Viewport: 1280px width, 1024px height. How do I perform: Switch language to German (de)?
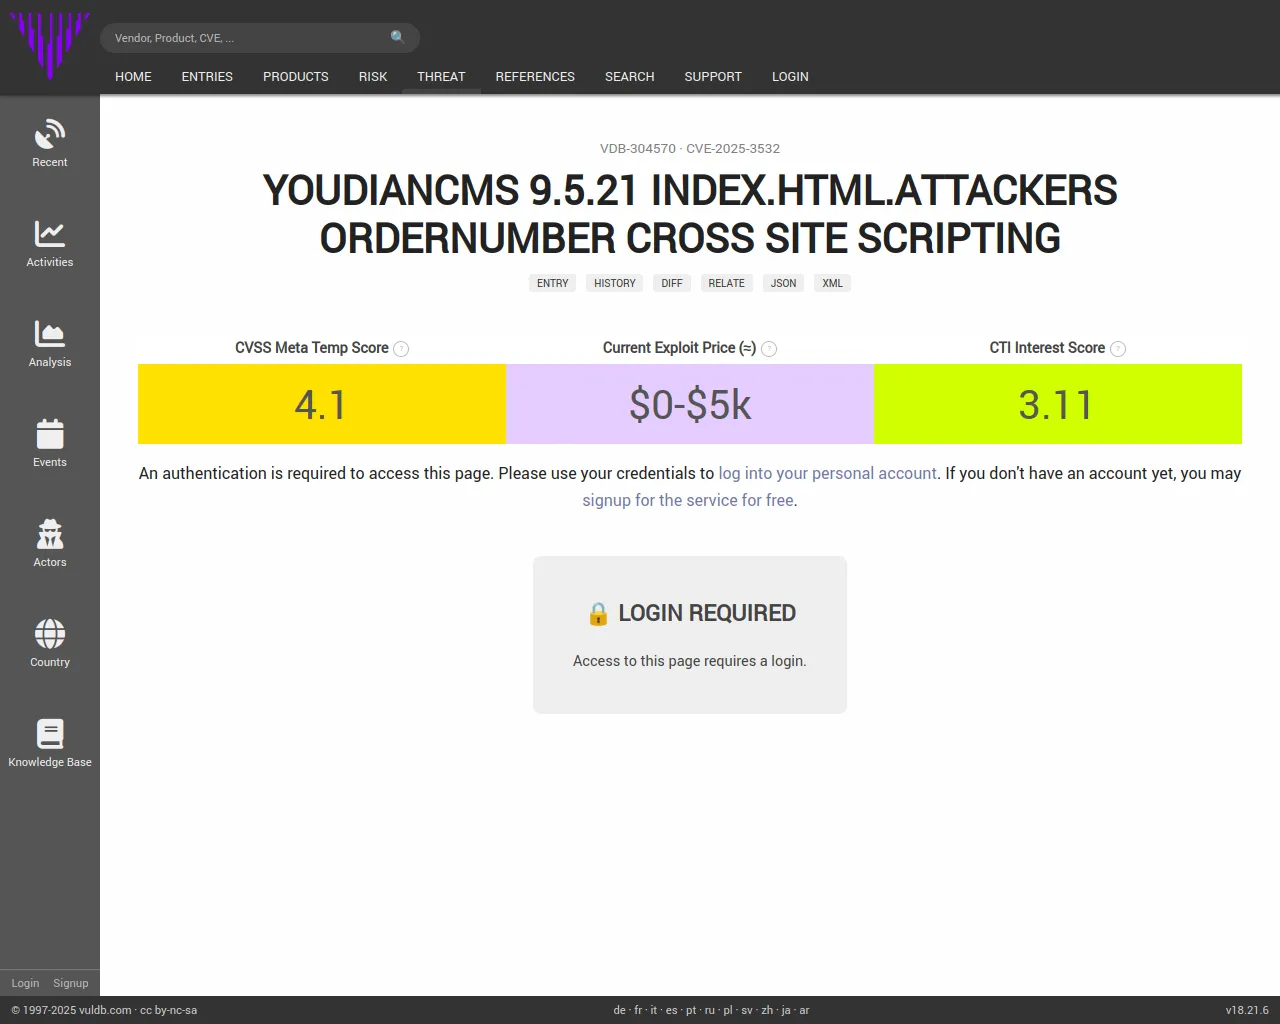tap(620, 1010)
